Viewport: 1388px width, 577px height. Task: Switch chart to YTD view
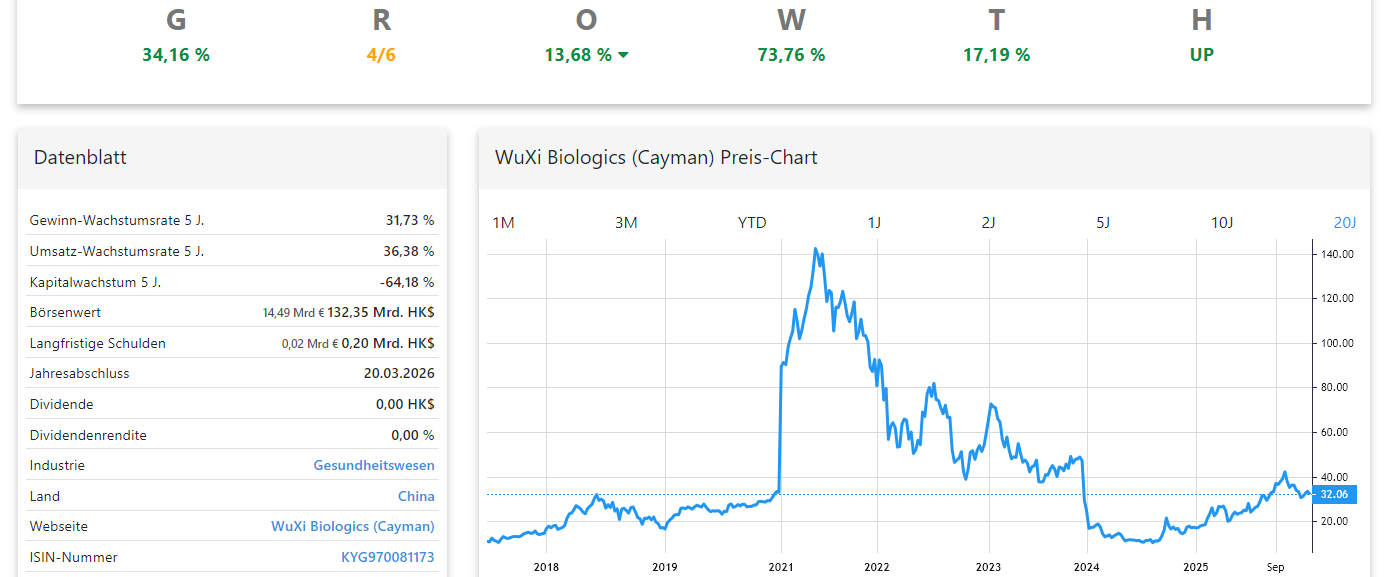point(751,222)
